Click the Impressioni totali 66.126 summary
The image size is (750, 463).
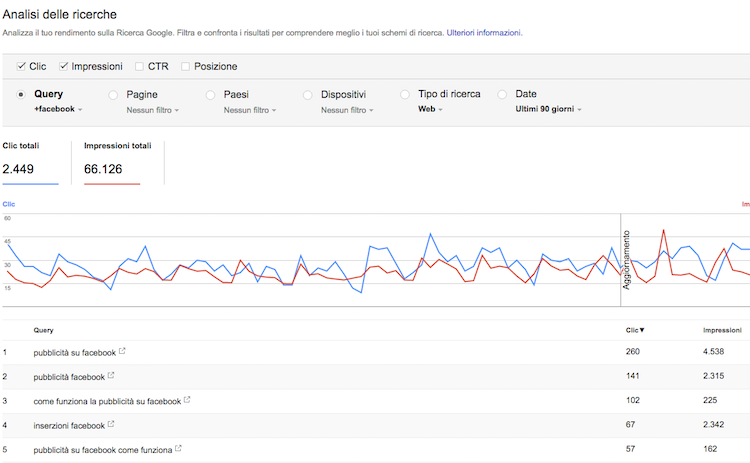click(x=117, y=163)
